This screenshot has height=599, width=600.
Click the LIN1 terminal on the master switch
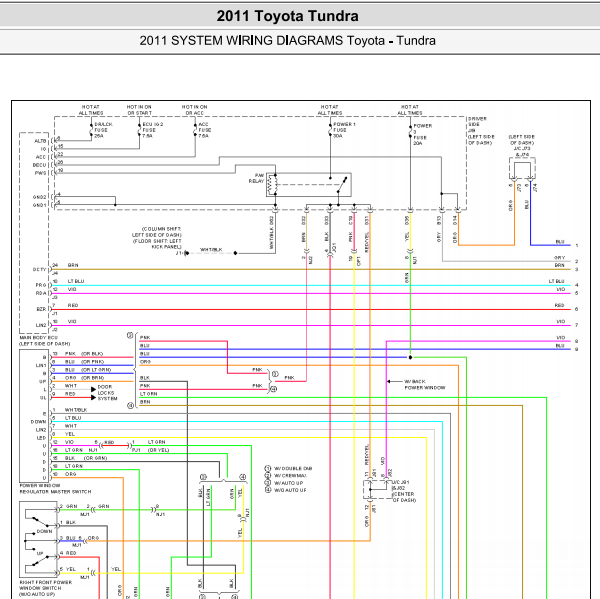click(x=41, y=366)
